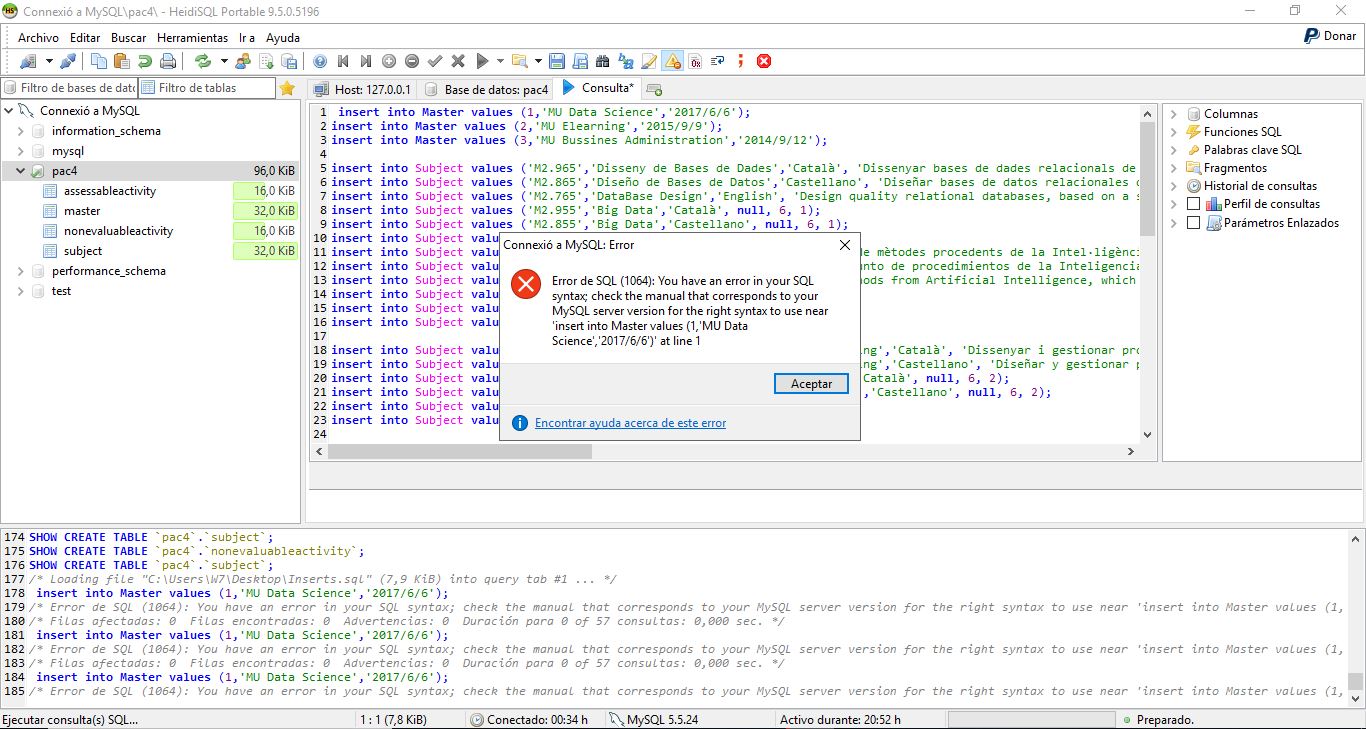Expand the information_schema database node

click(x=20, y=131)
